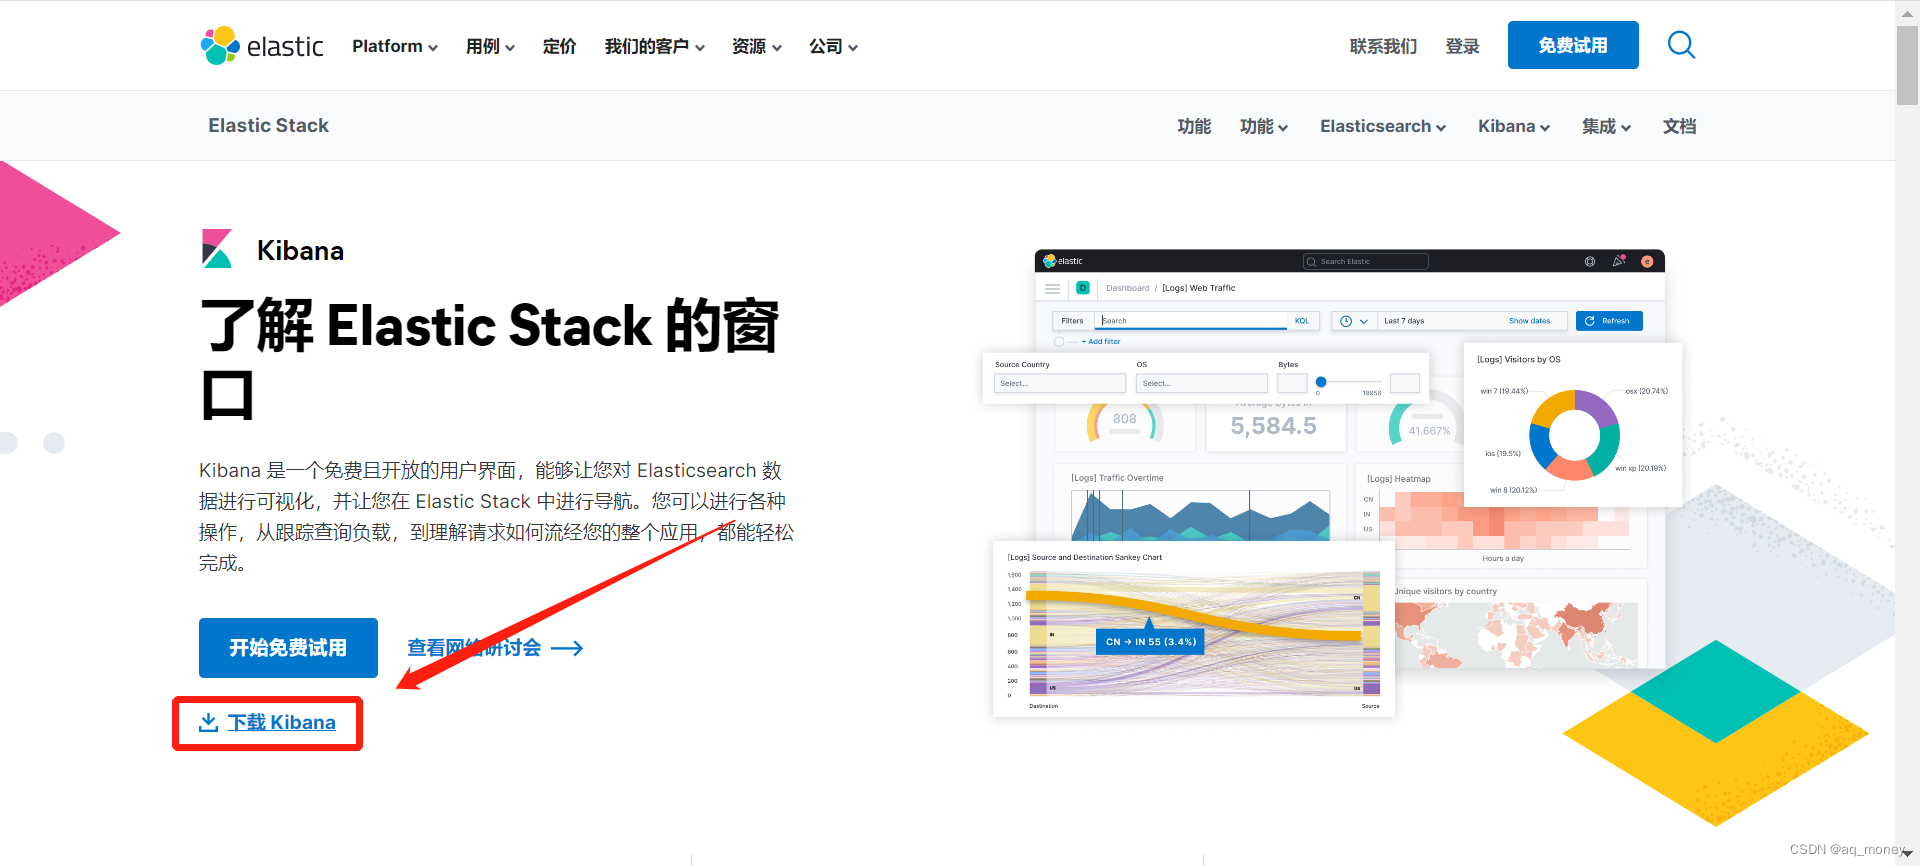
Task: Open 查看网络研讨会 link
Action: [x=474, y=648]
